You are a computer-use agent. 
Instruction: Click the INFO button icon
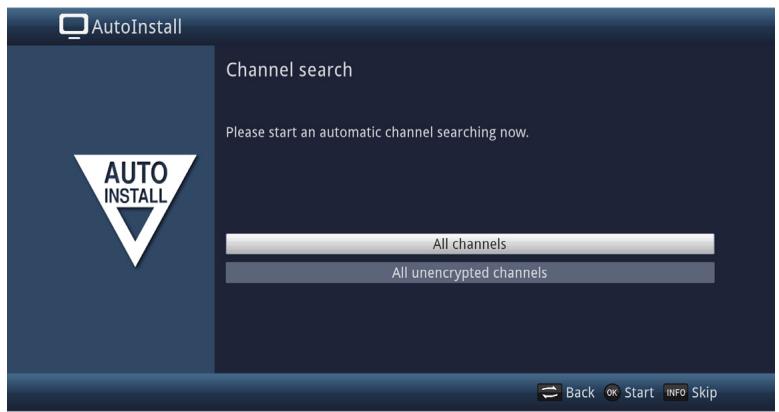click(676, 393)
